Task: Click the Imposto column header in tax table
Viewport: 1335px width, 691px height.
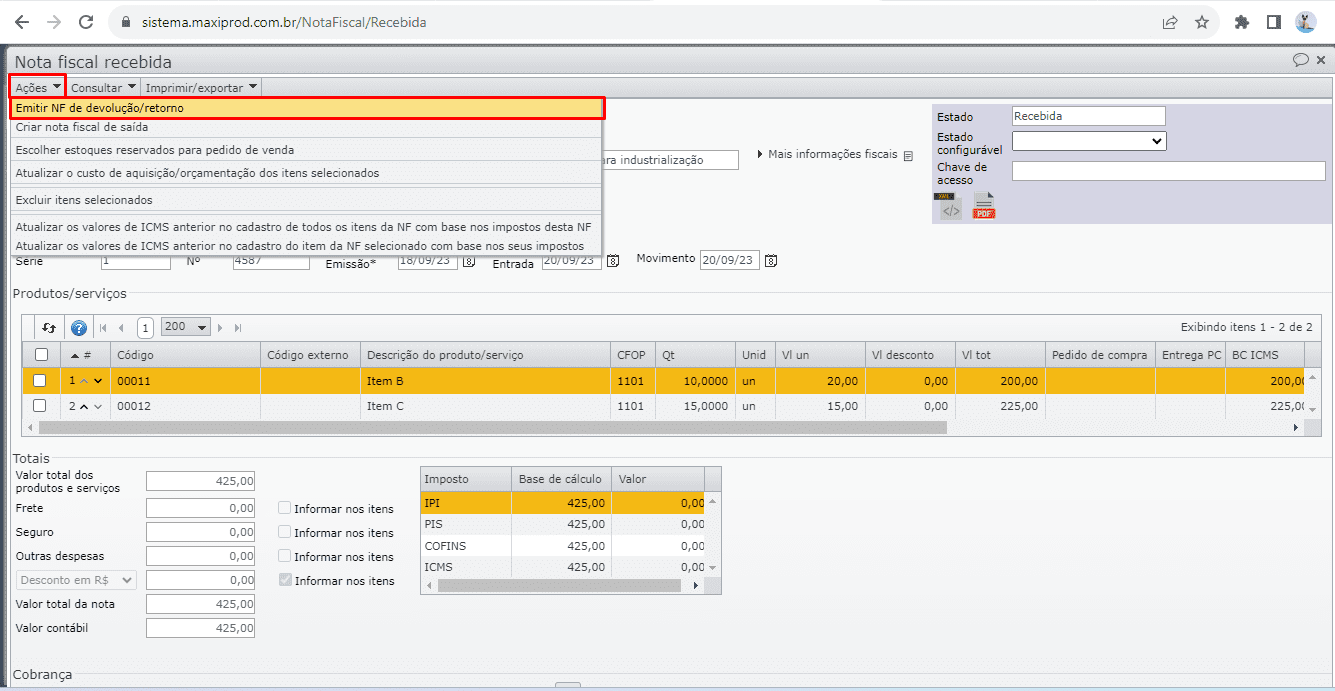Action: (466, 479)
